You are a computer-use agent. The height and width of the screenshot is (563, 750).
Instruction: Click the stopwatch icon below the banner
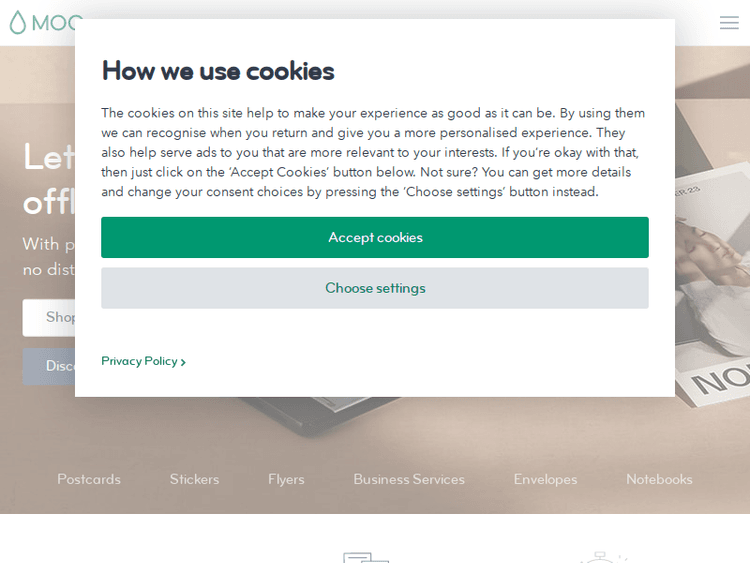[603, 557]
